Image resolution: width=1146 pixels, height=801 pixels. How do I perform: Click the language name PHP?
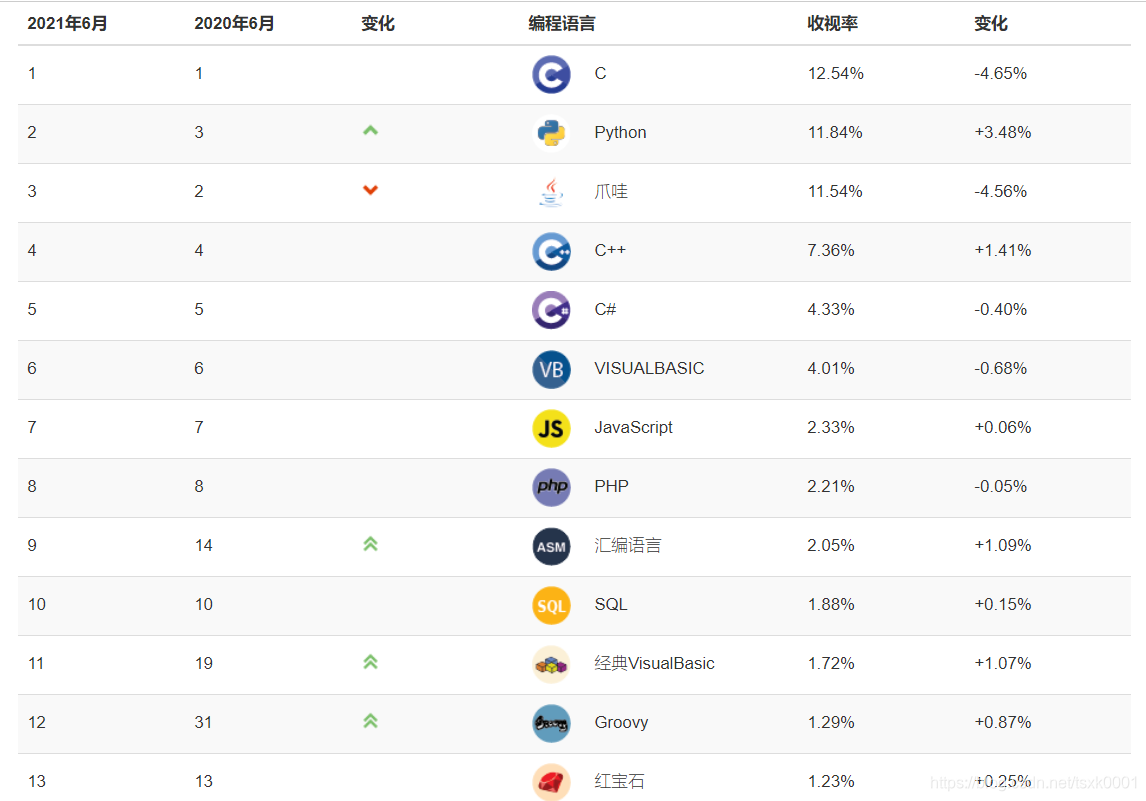(x=612, y=487)
